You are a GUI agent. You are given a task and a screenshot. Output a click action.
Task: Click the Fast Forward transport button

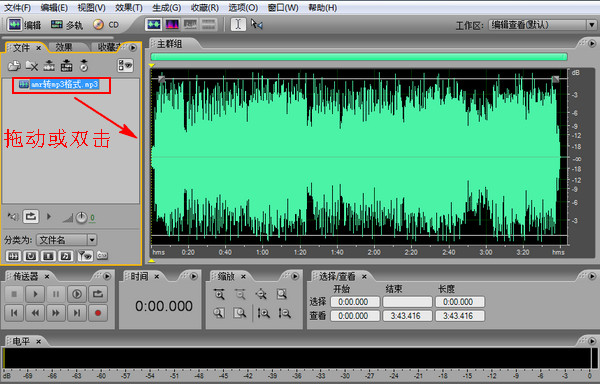56,313
